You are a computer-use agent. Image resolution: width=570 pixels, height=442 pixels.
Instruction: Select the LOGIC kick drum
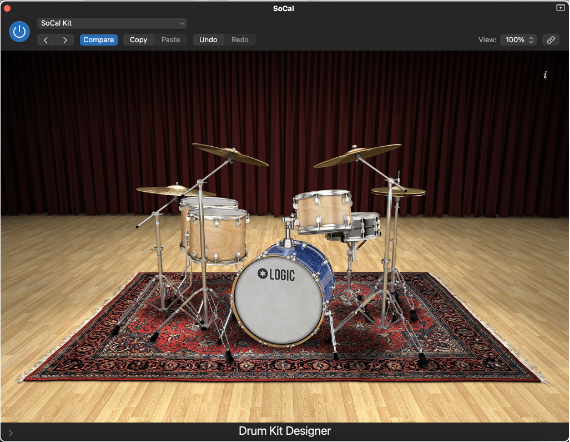point(279,301)
